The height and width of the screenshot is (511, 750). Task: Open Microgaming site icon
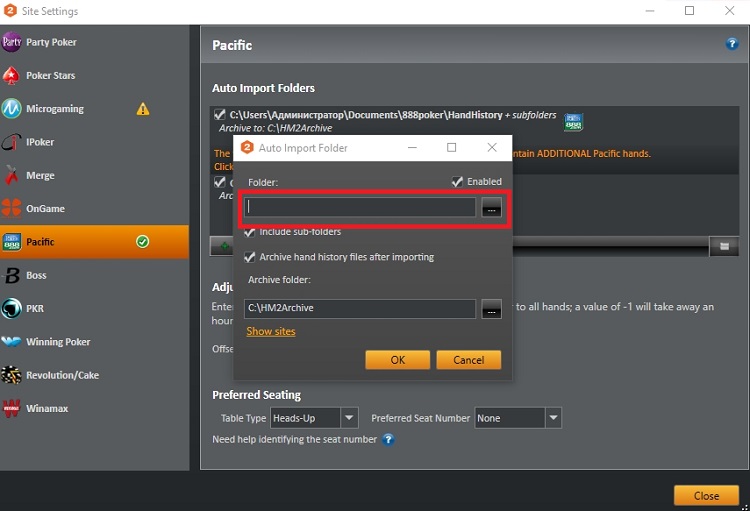click(11, 109)
